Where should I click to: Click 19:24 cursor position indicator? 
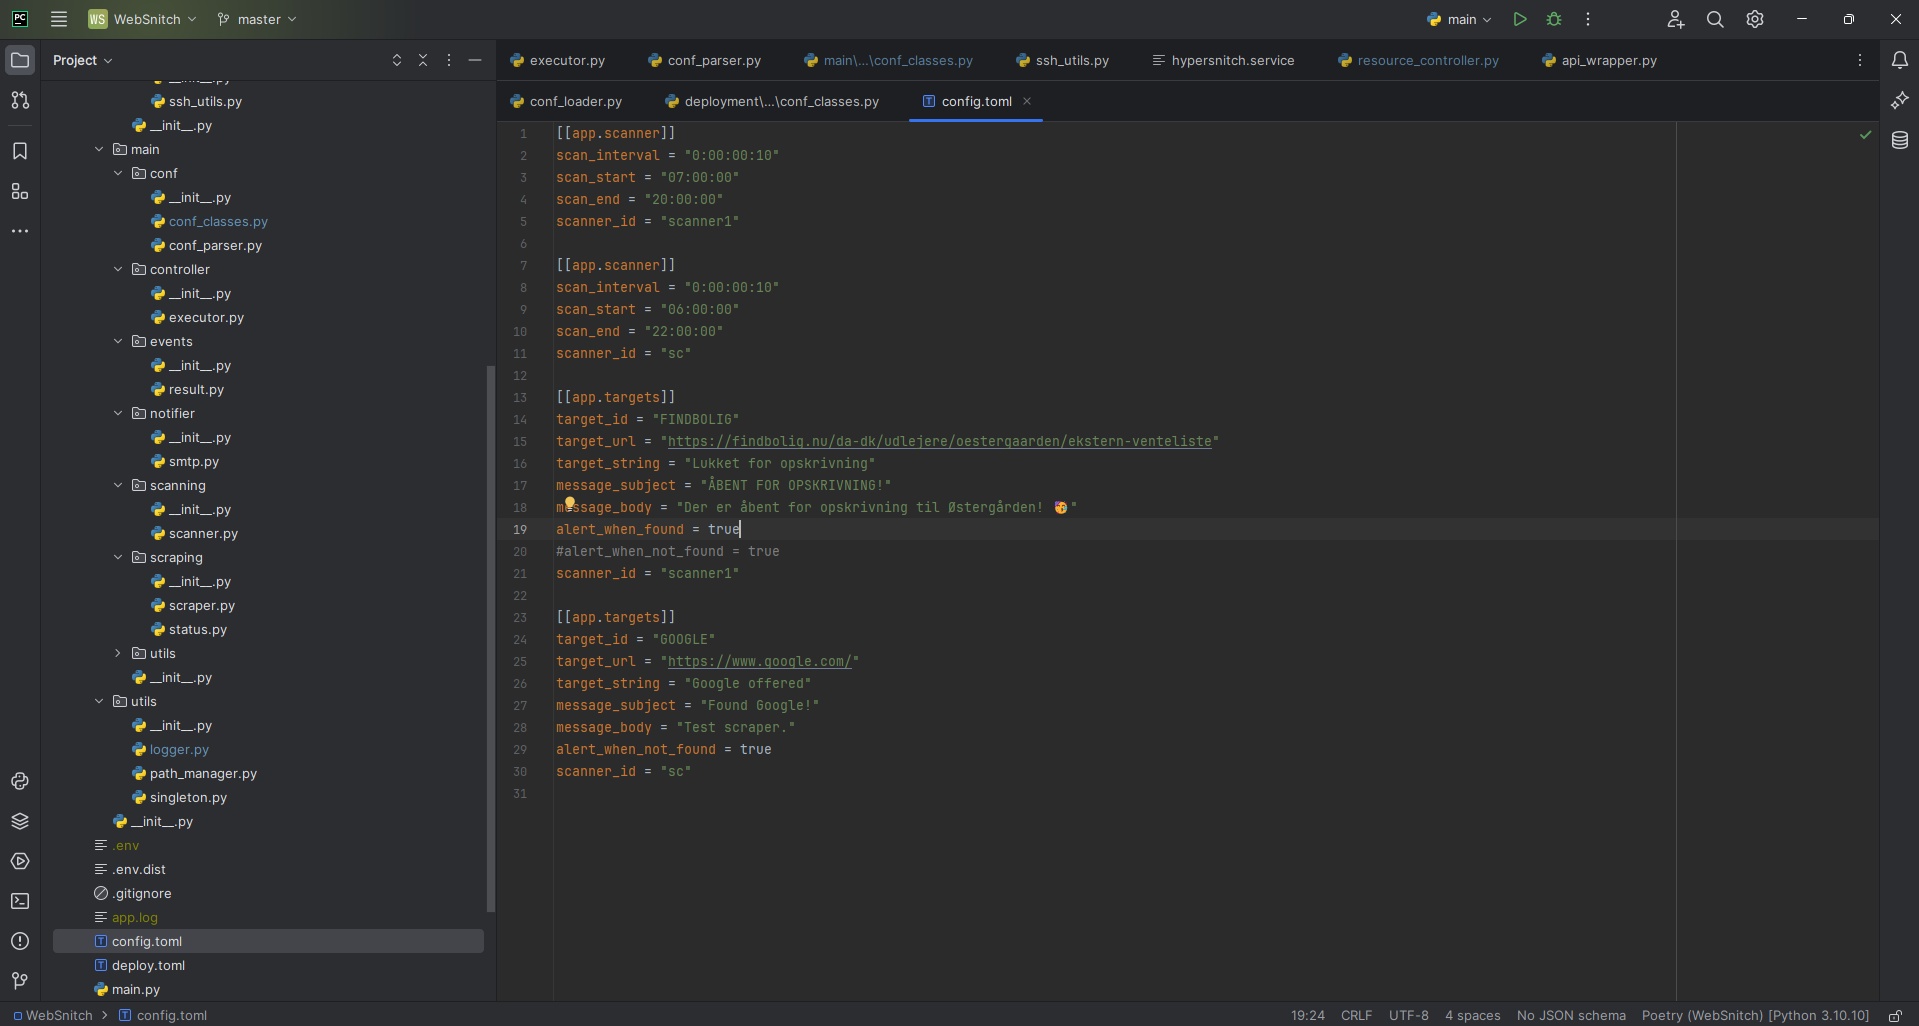tap(1307, 1015)
